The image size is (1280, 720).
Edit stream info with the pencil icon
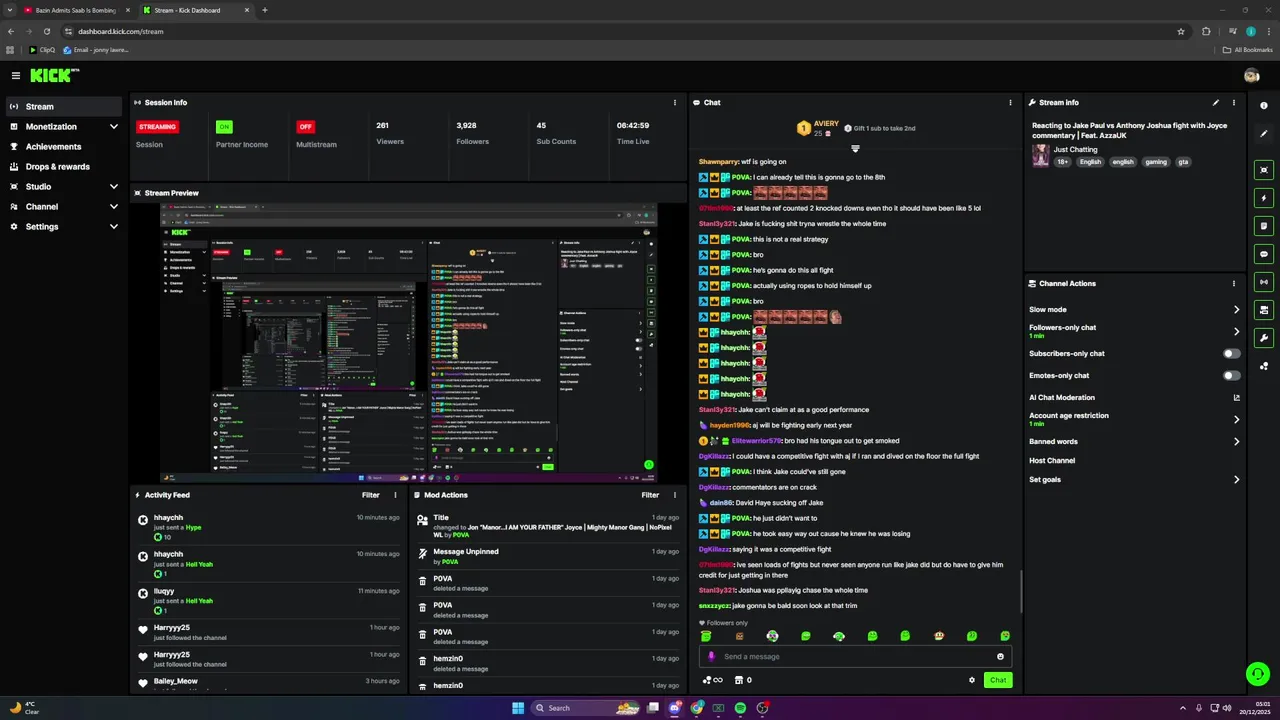tap(1216, 102)
